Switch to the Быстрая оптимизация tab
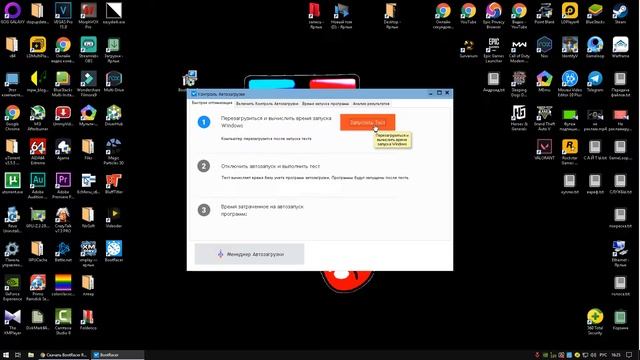Screen dimensions: 640x360 pyautogui.click(x=212, y=103)
